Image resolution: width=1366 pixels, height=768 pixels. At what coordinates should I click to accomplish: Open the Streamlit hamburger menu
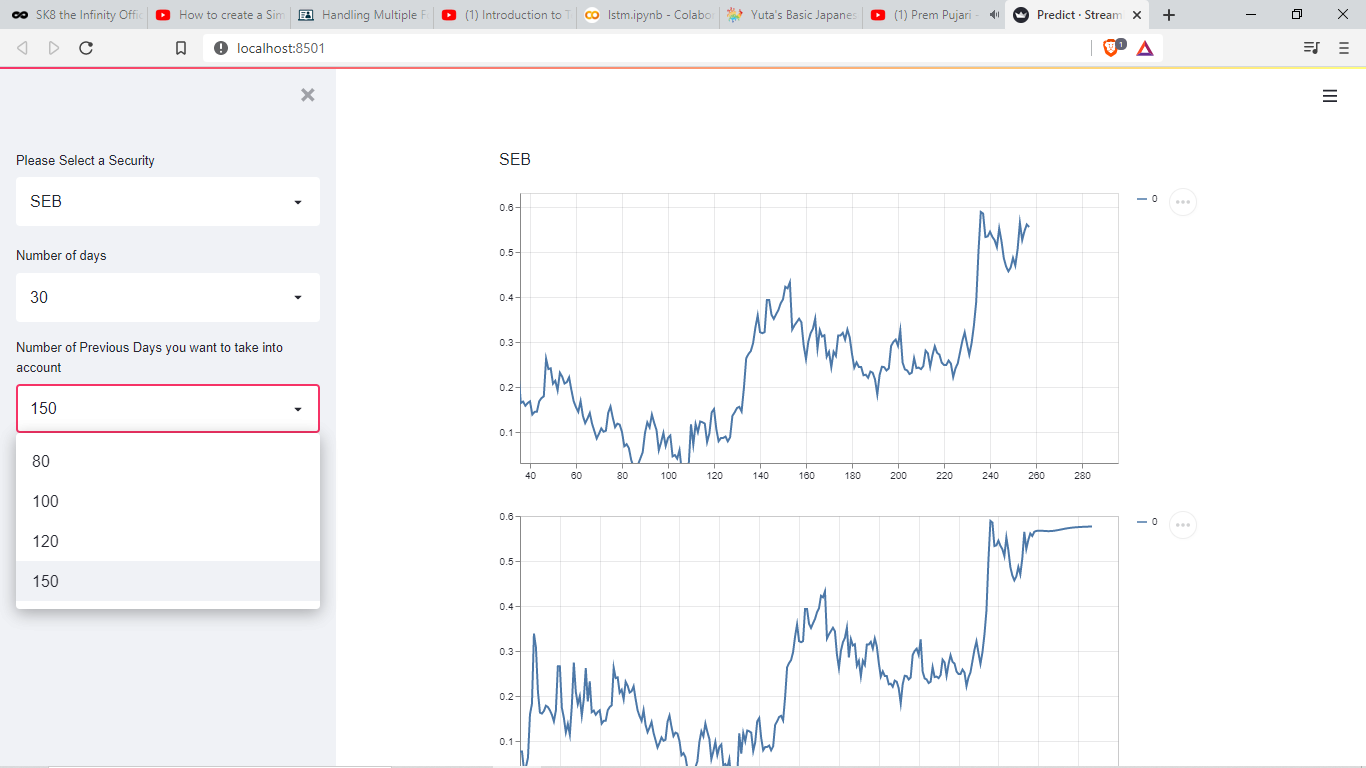pyautogui.click(x=1330, y=96)
